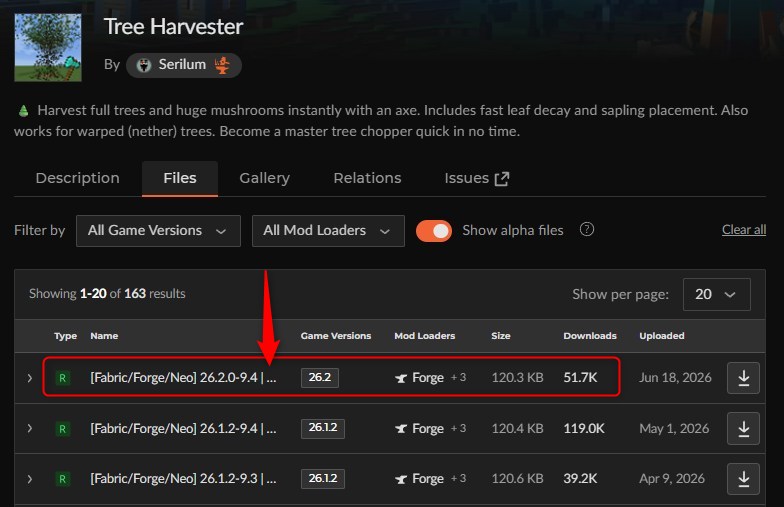Click the 26.1.2 tag in 9.4 row
Screen dimensions: 784x507
[322, 428]
